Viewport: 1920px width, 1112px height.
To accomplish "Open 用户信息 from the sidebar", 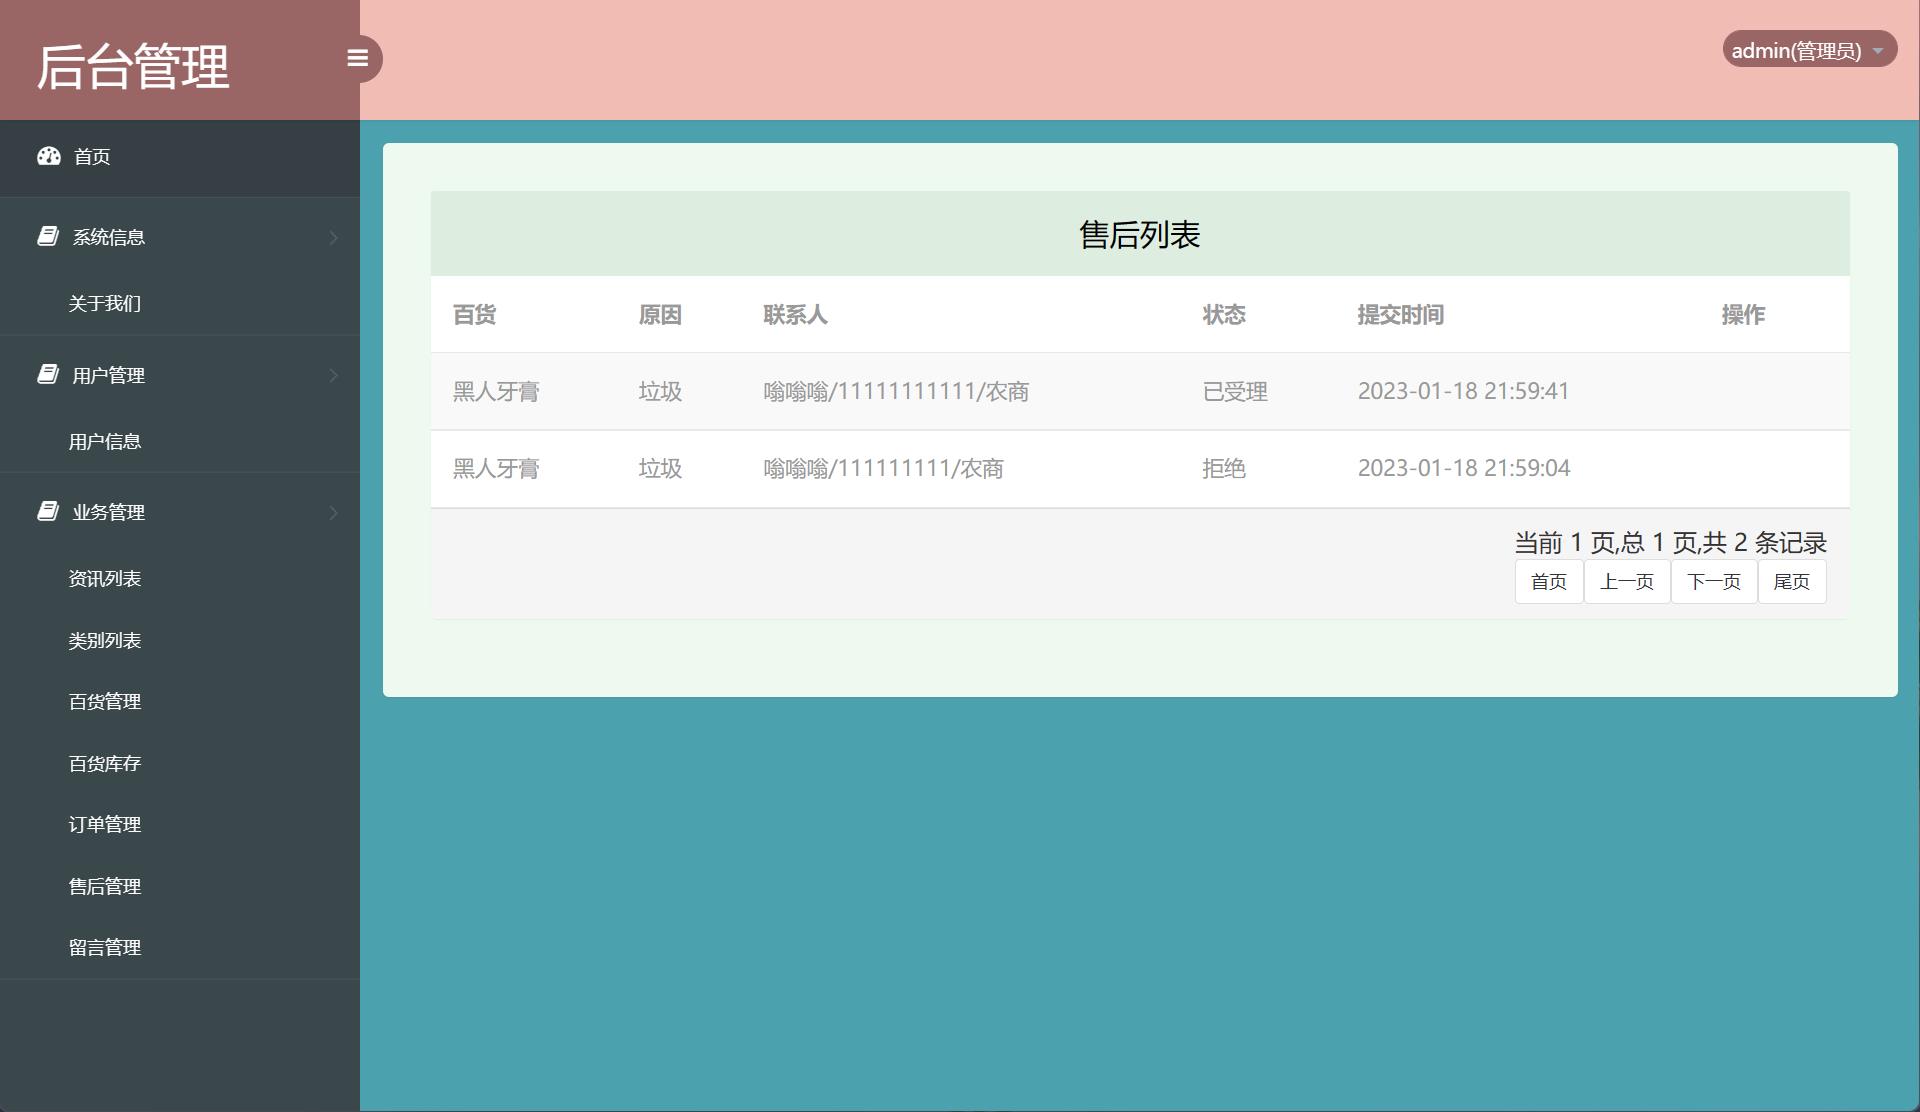I will pos(104,441).
